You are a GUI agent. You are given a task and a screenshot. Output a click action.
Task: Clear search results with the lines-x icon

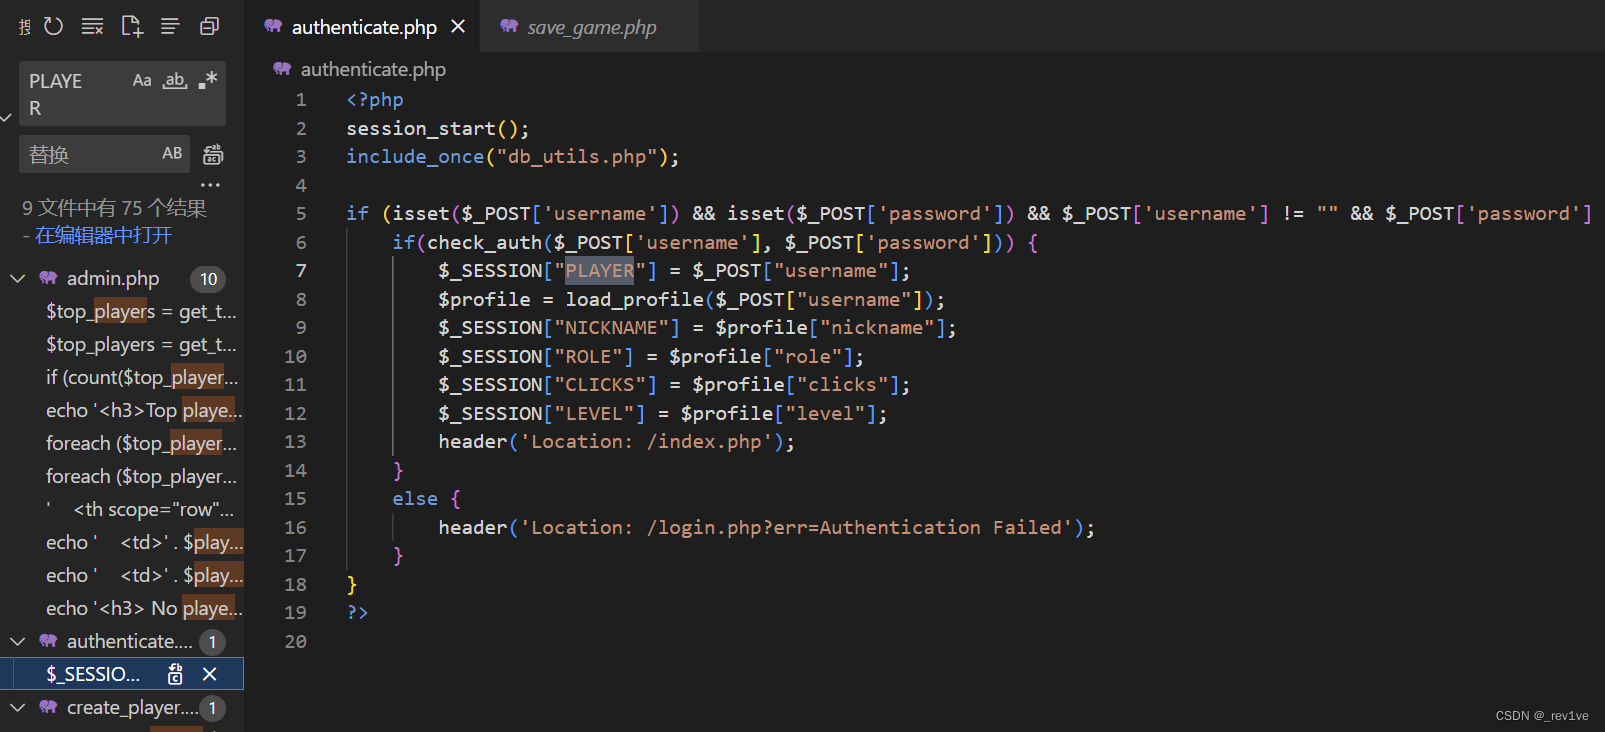click(92, 26)
